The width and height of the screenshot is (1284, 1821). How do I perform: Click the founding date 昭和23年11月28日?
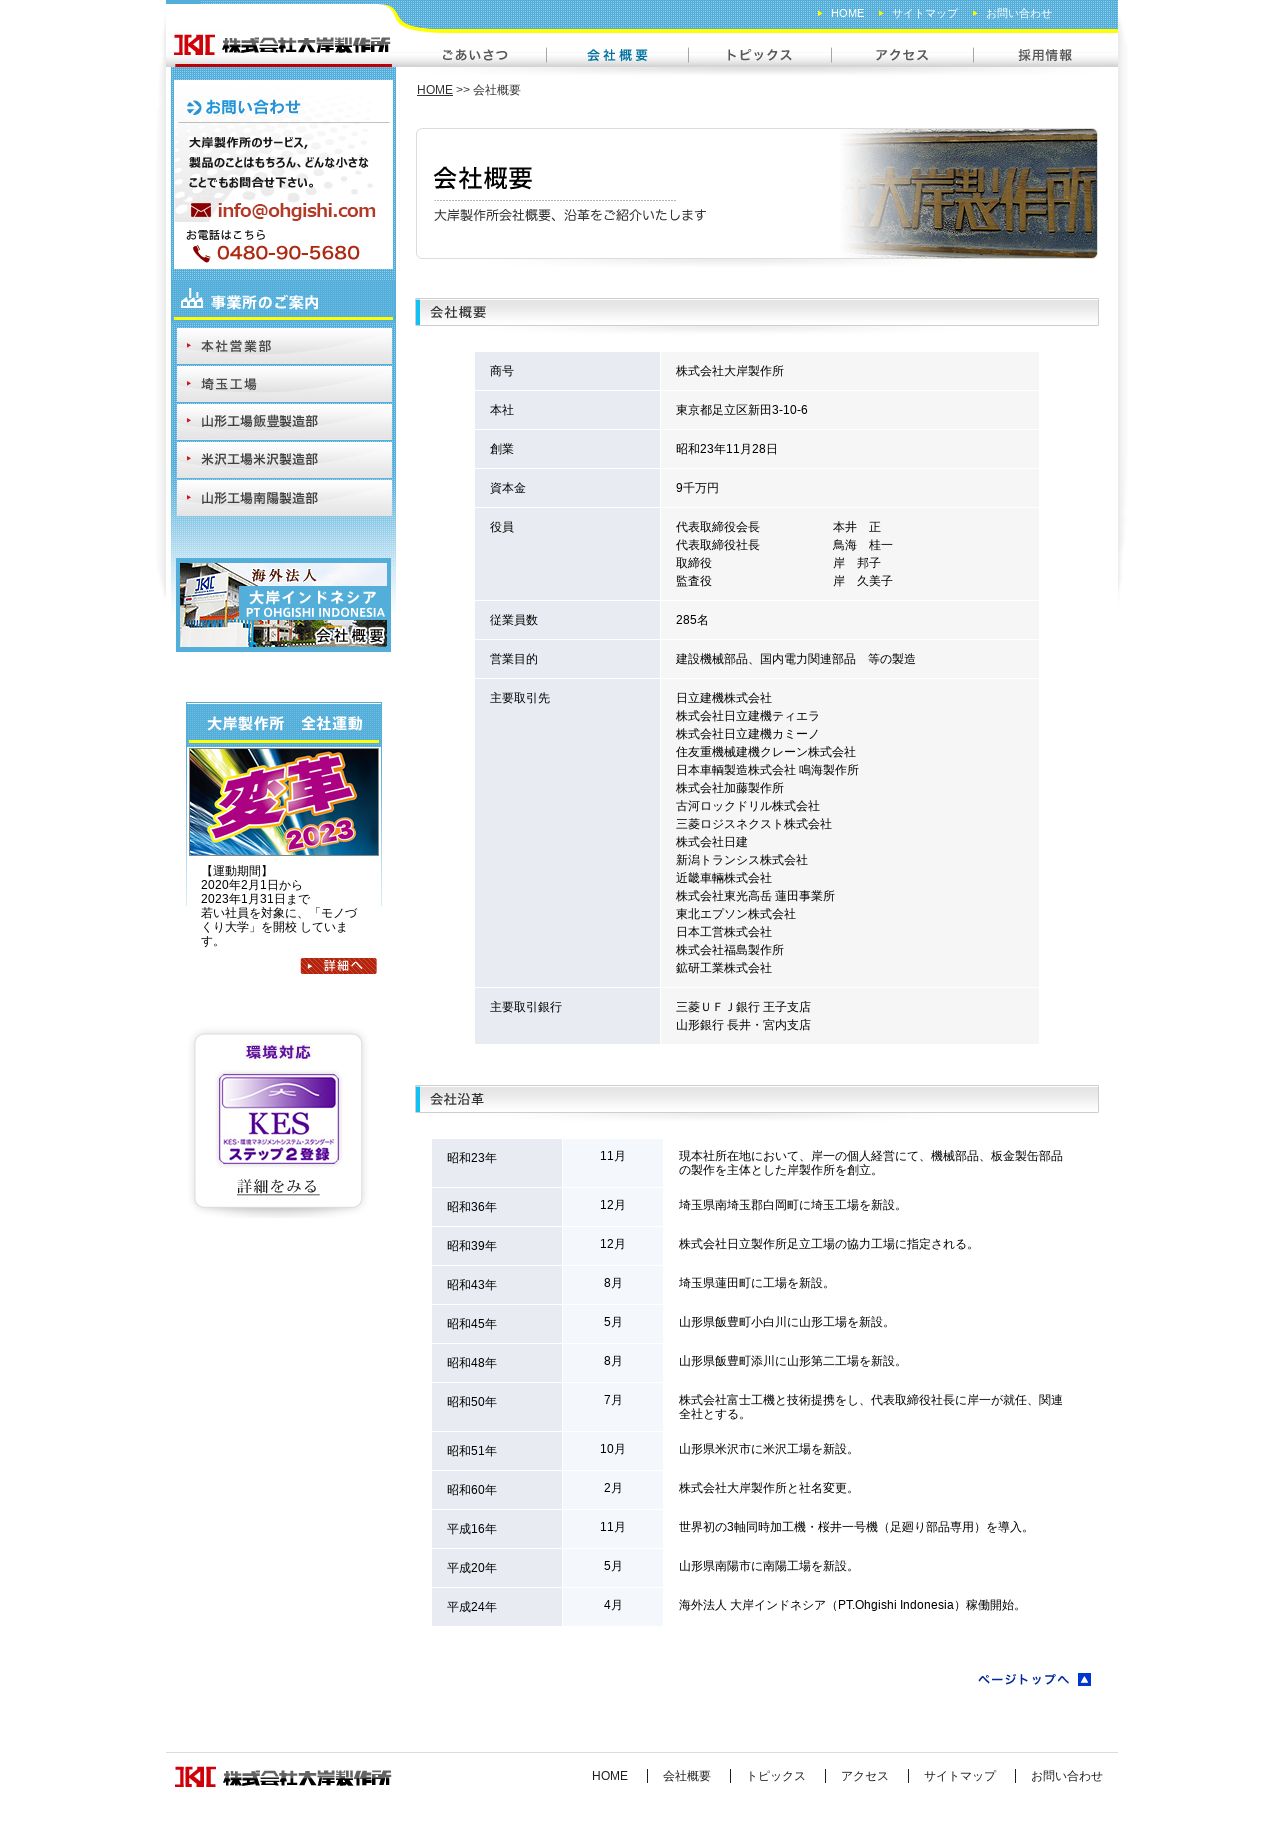[x=727, y=449]
